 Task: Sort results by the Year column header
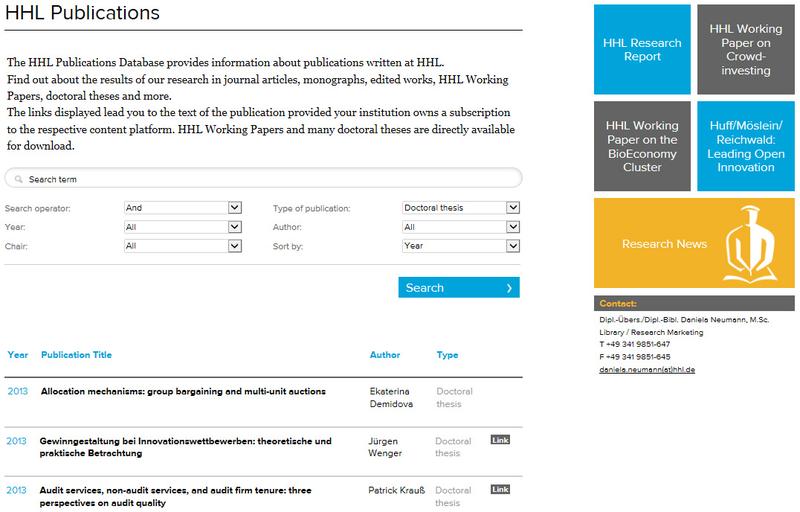point(18,355)
